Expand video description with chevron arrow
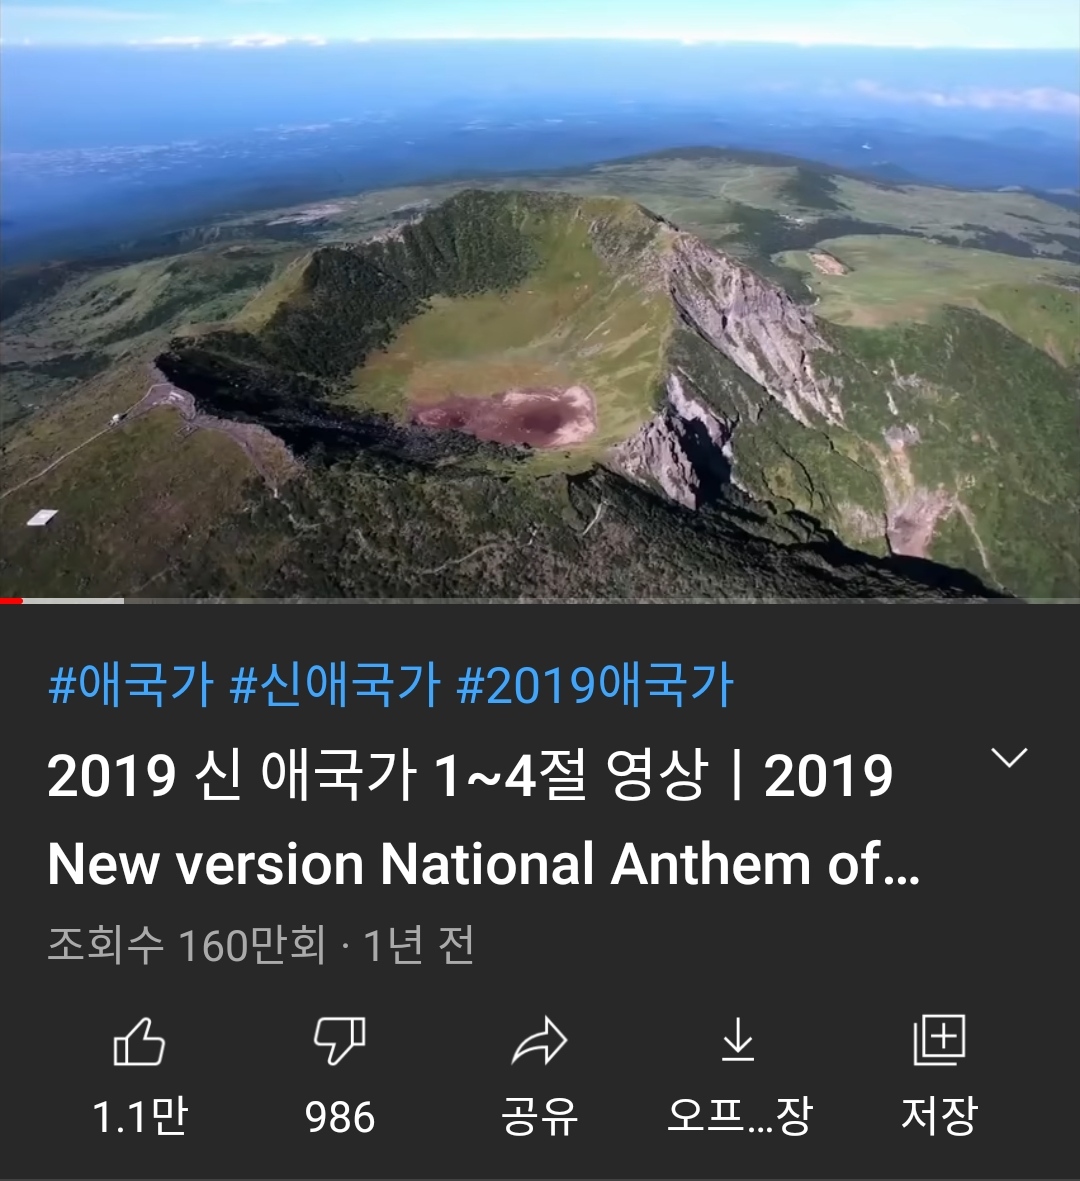Viewport: 1080px width, 1181px height. pyautogui.click(x=1009, y=757)
